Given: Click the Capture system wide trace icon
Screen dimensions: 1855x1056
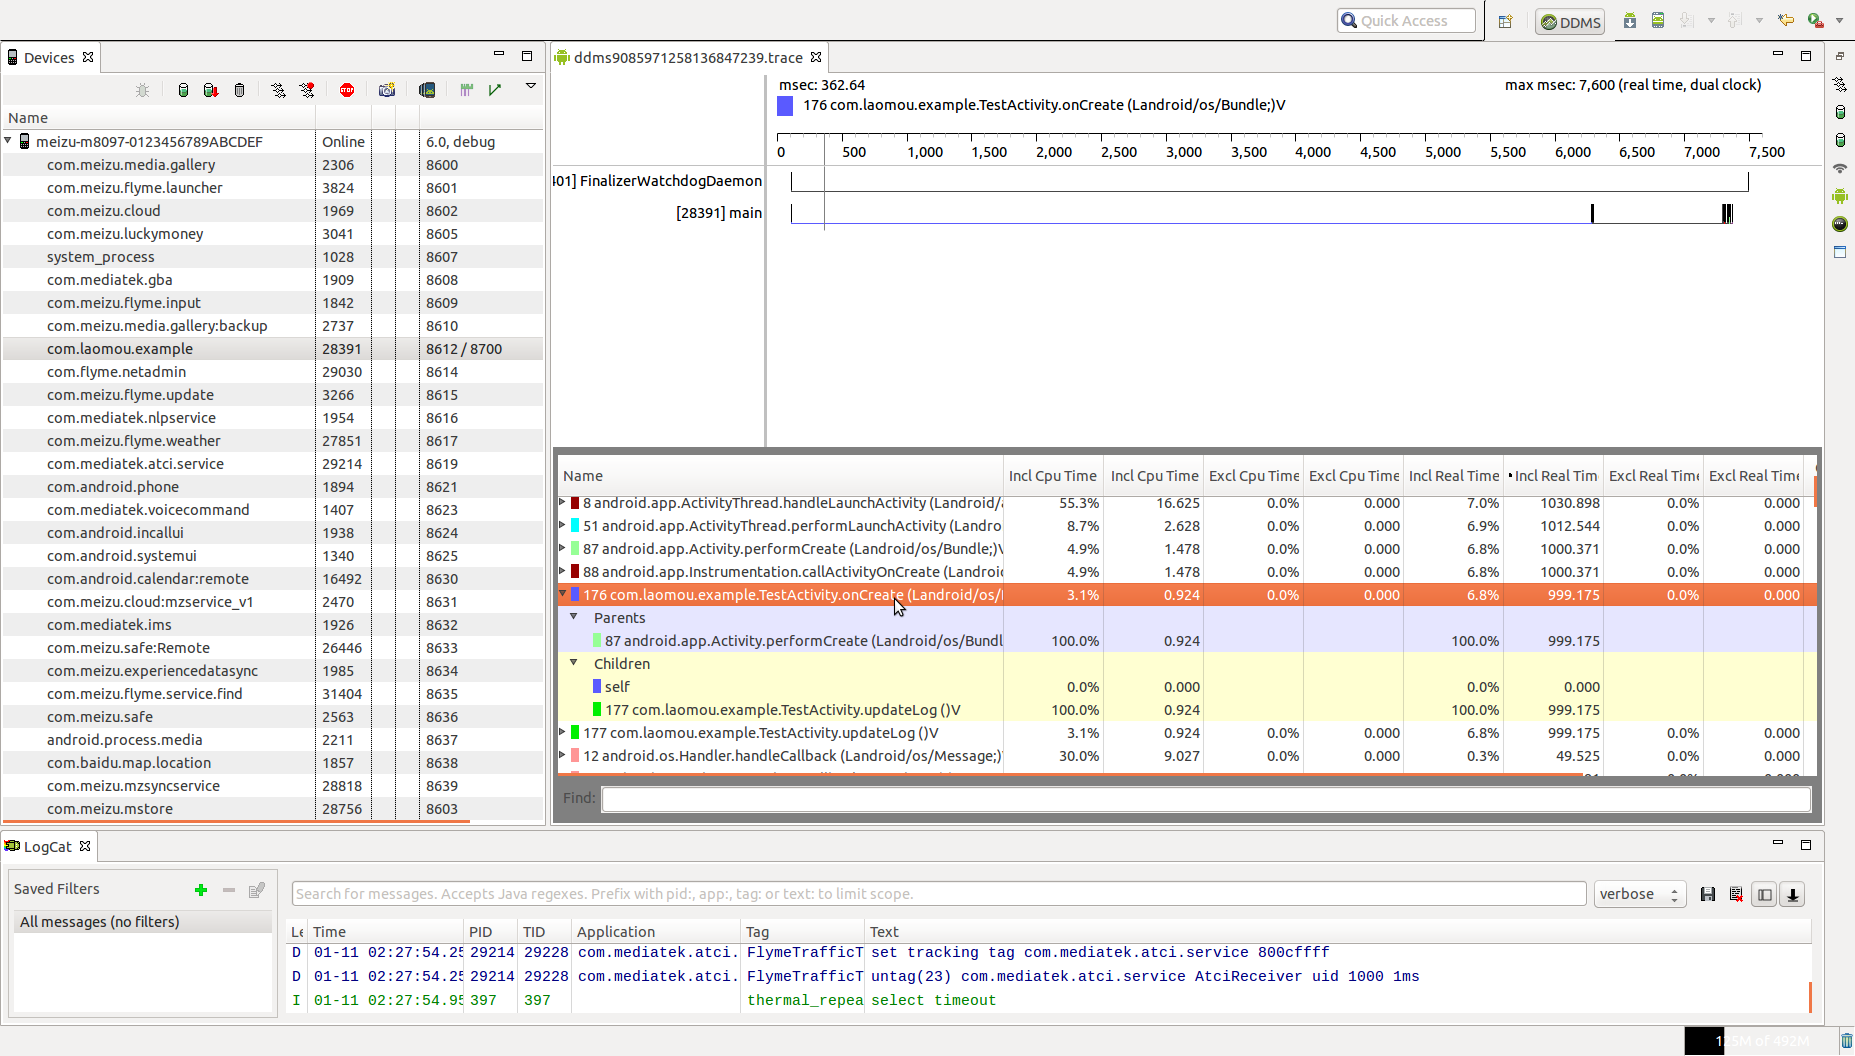Looking at the screenshot, I should (466, 90).
